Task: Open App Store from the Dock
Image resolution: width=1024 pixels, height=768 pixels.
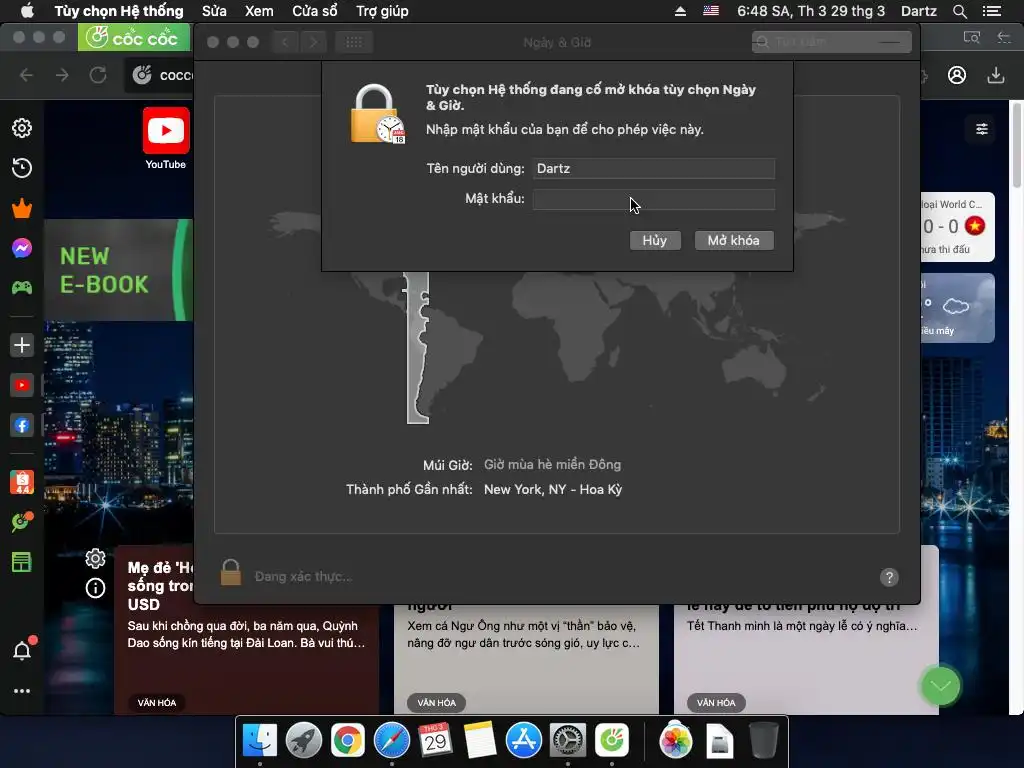Action: click(523, 741)
